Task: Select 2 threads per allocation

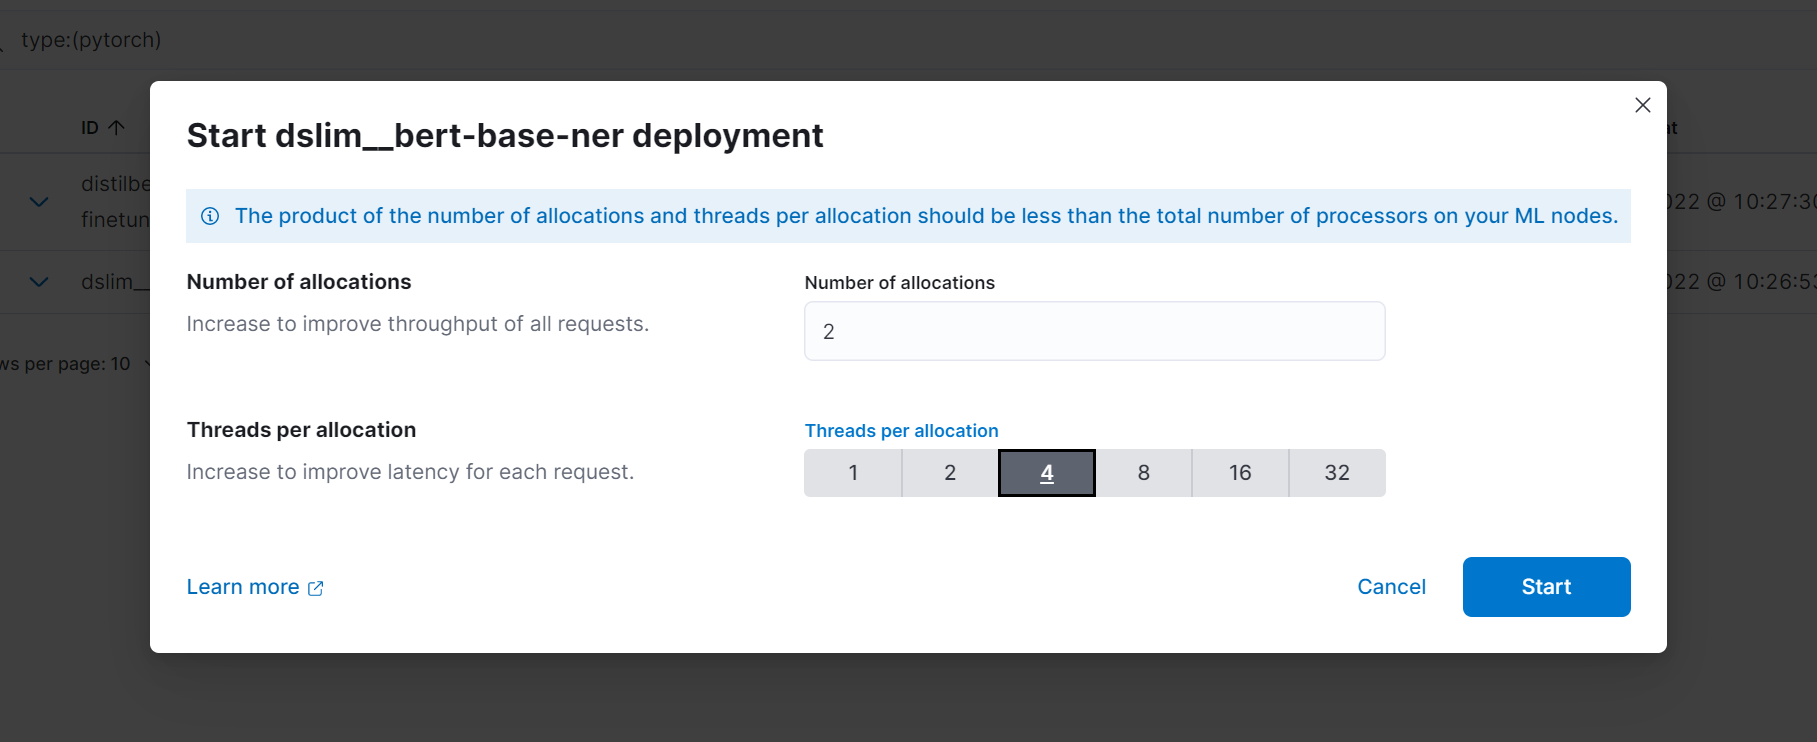Action: click(950, 473)
